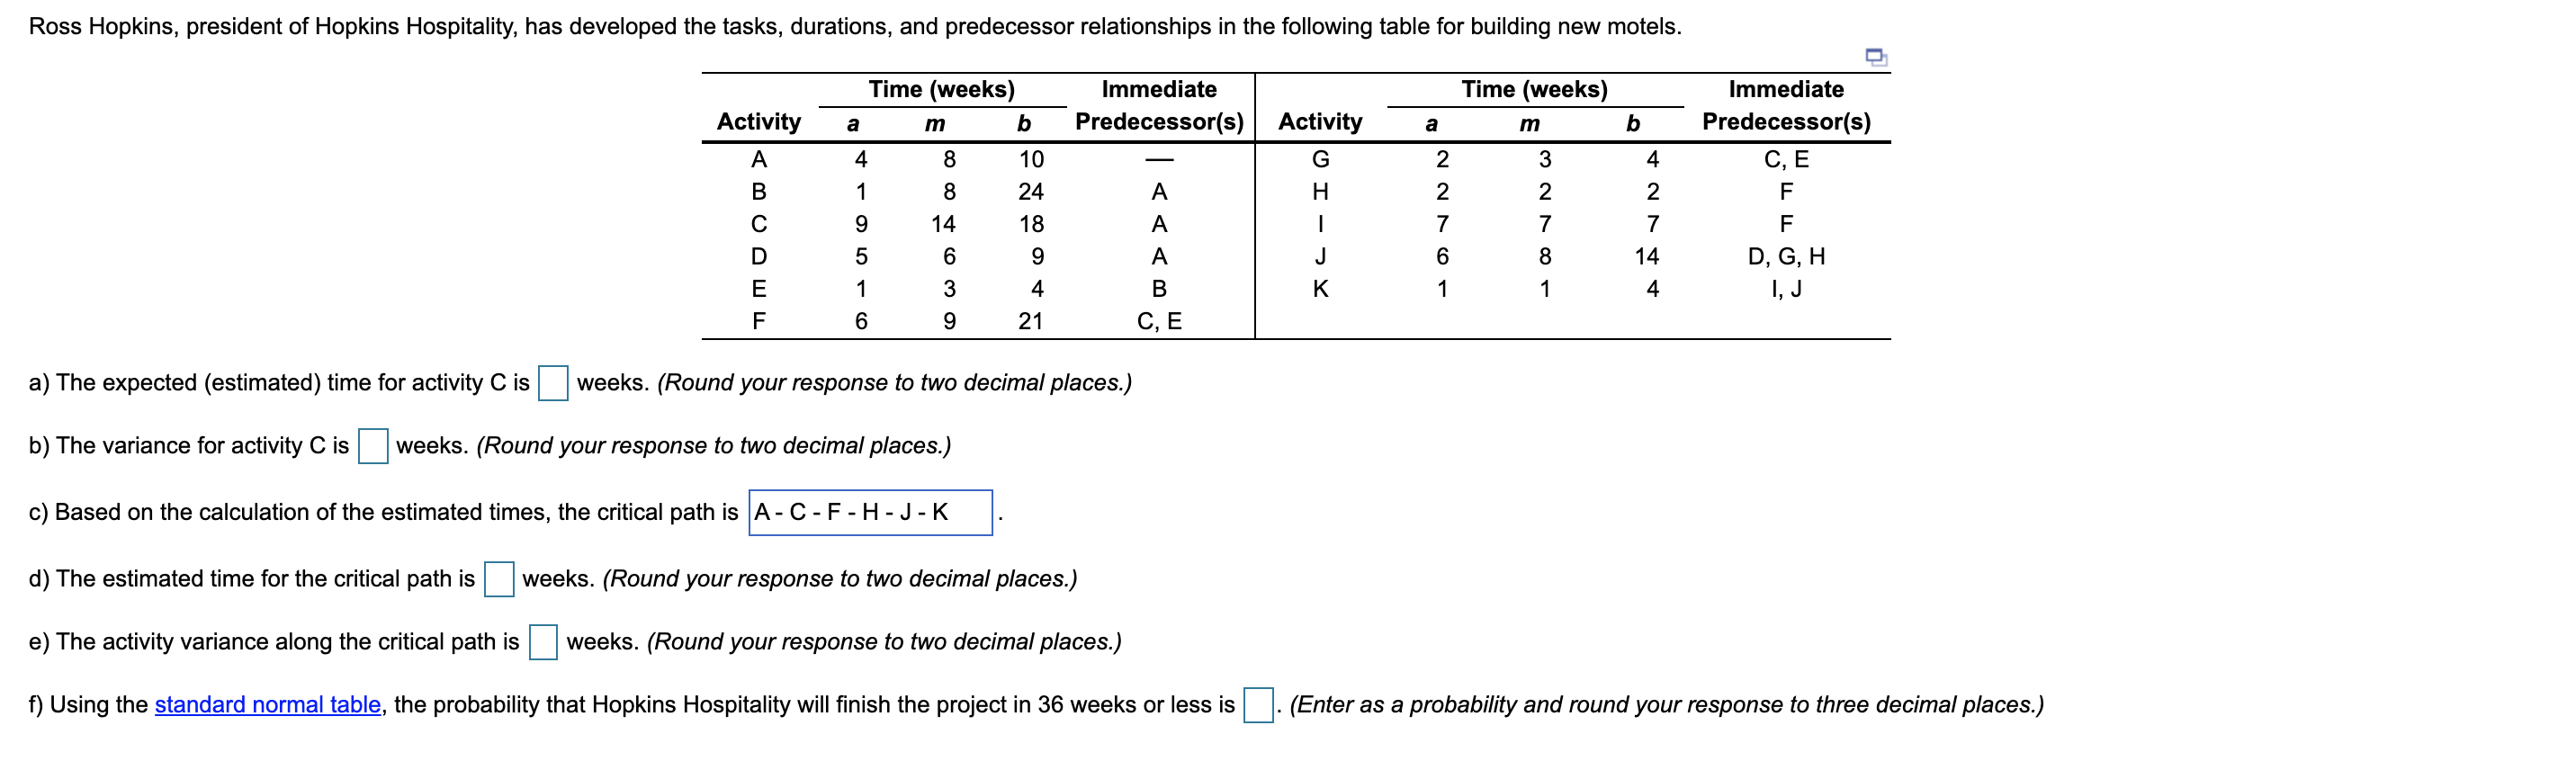
Task: Click the value 21 in activity F's row
Action: [1030, 321]
